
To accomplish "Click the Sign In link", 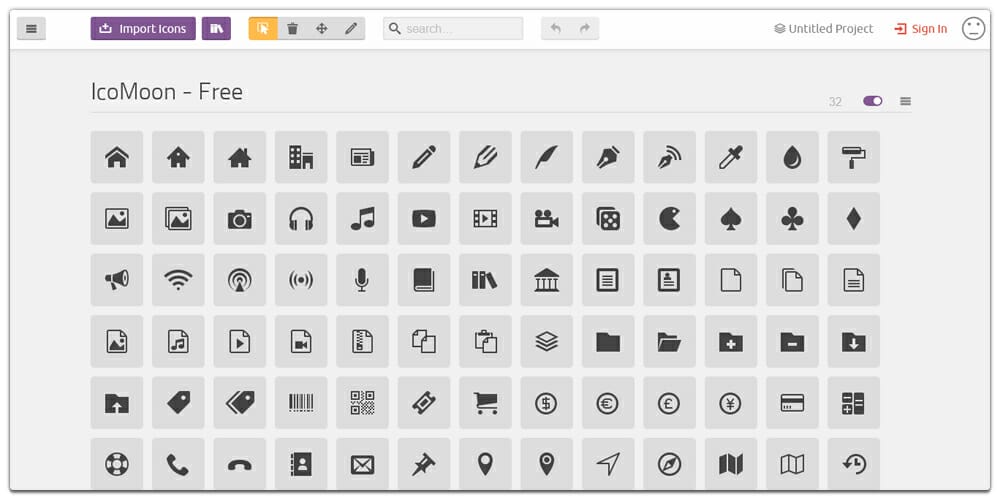I will [x=920, y=29].
